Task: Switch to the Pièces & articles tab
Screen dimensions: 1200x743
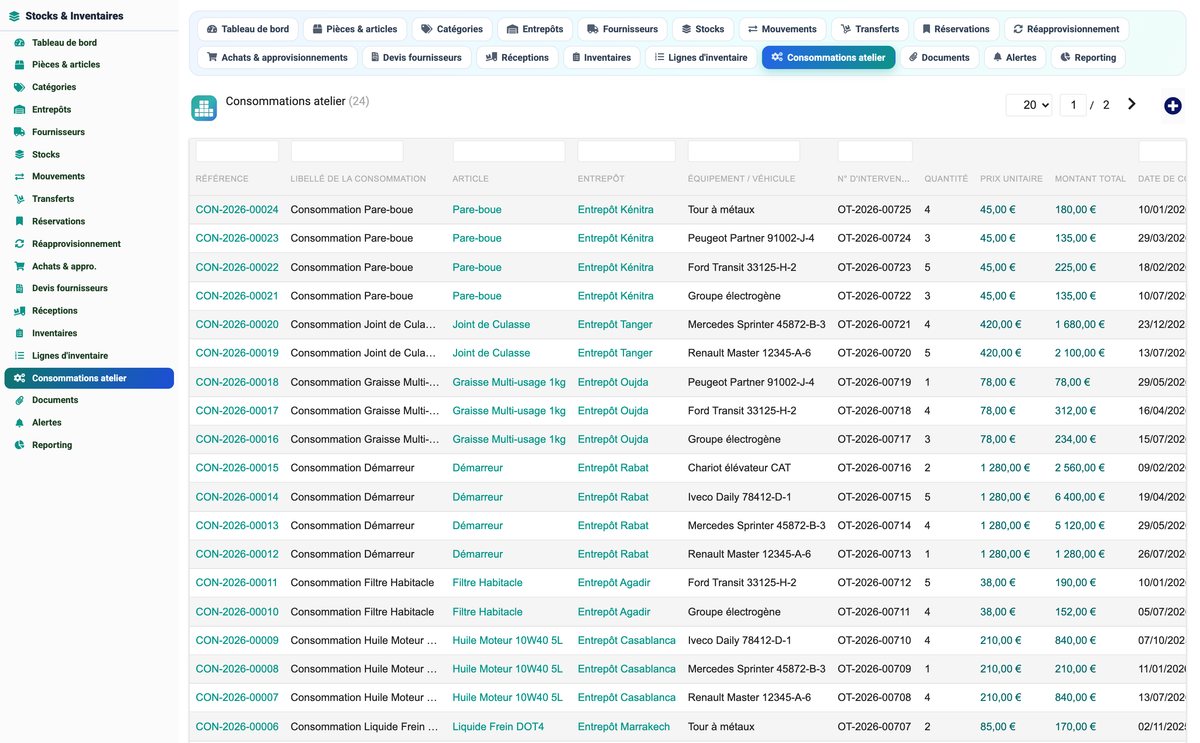Action: (x=355, y=29)
